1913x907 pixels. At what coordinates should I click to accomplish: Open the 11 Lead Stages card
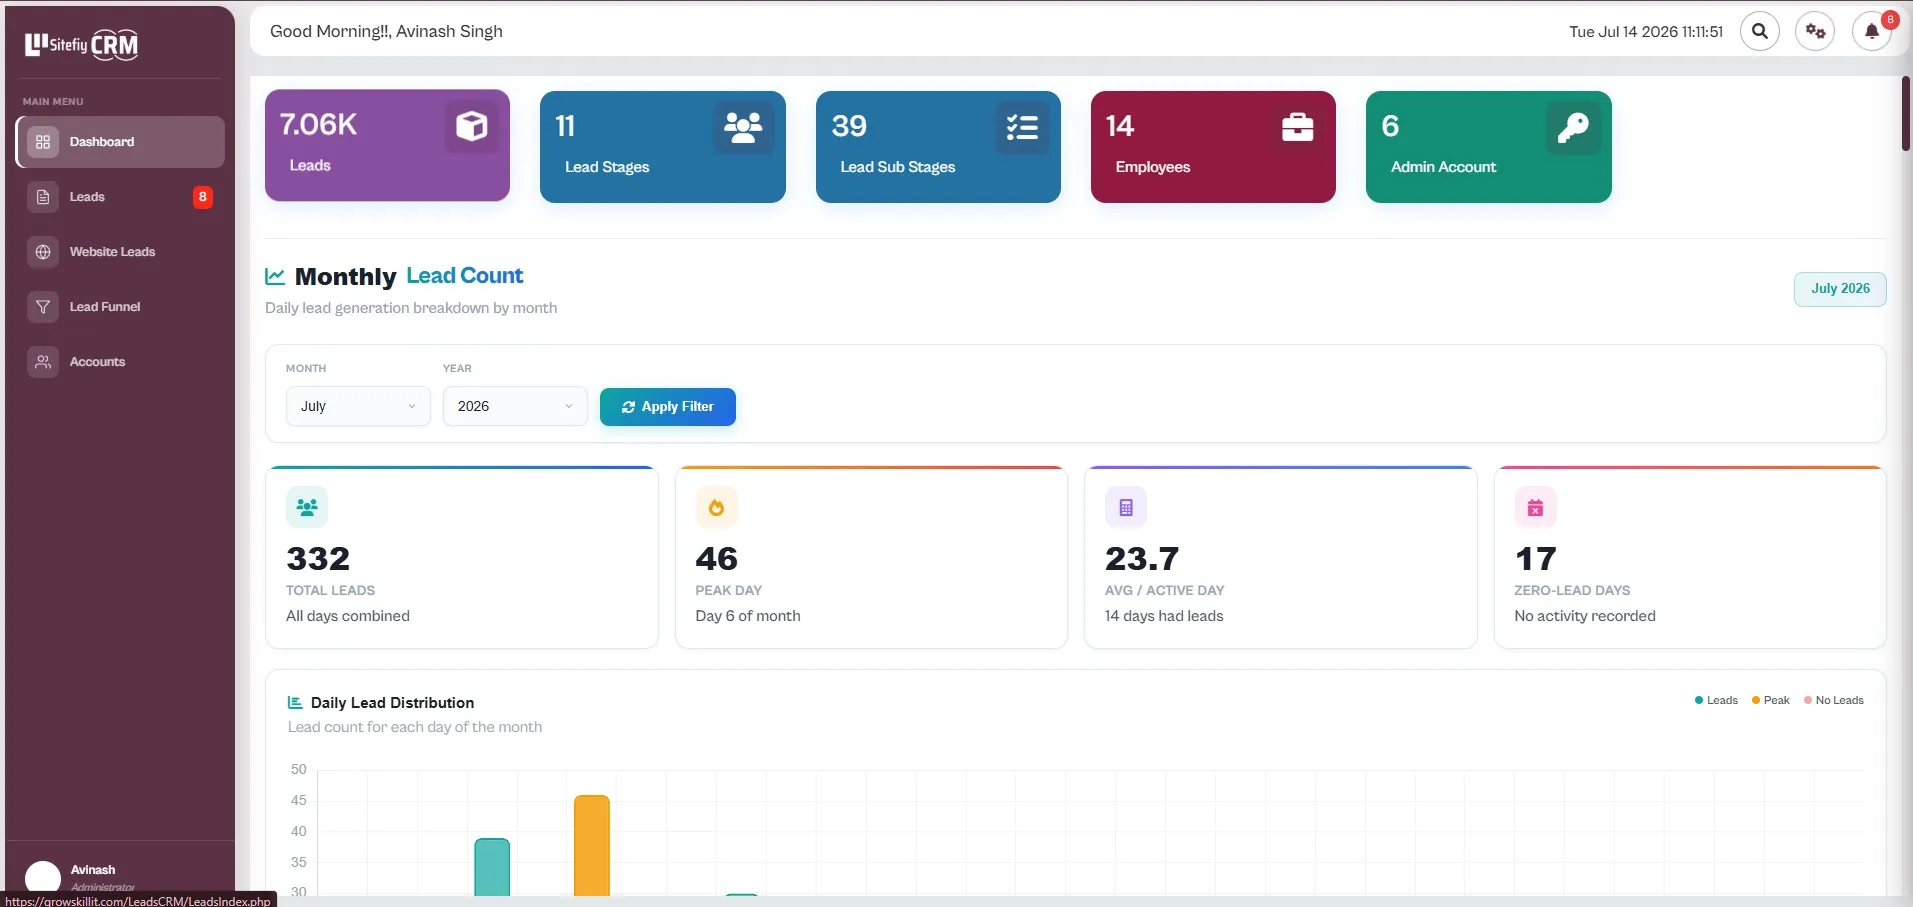pos(663,147)
